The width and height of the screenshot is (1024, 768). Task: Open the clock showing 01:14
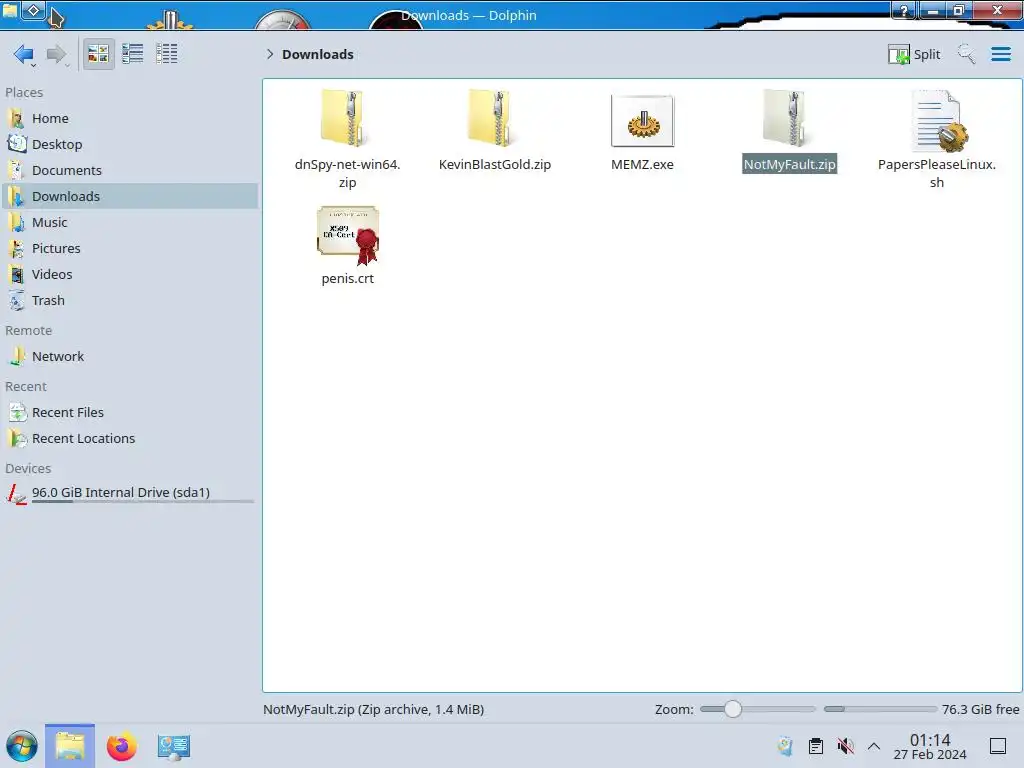click(x=930, y=746)
